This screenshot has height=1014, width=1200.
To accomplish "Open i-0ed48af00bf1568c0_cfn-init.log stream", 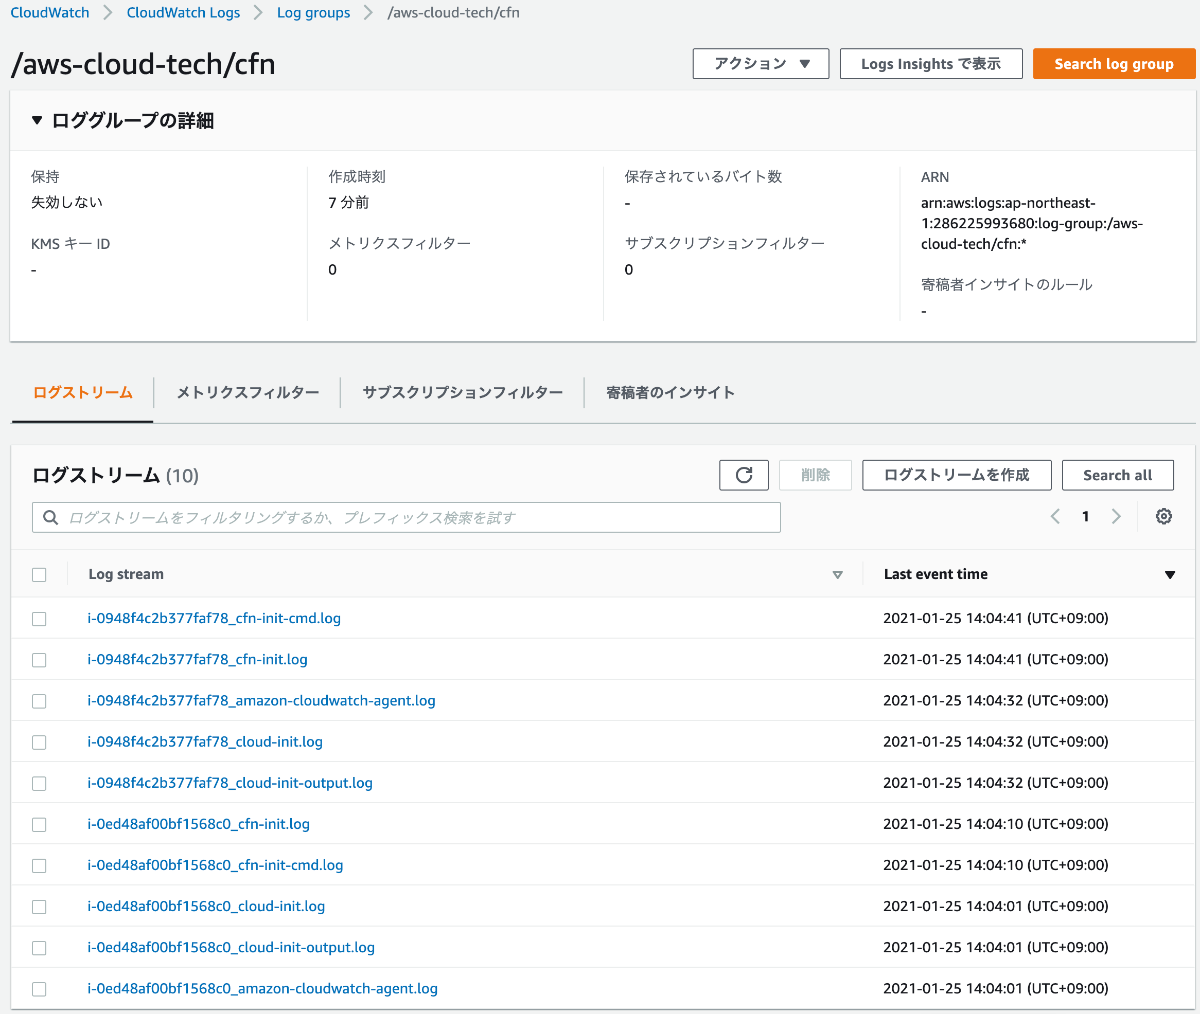I will [x=198, y=824].
